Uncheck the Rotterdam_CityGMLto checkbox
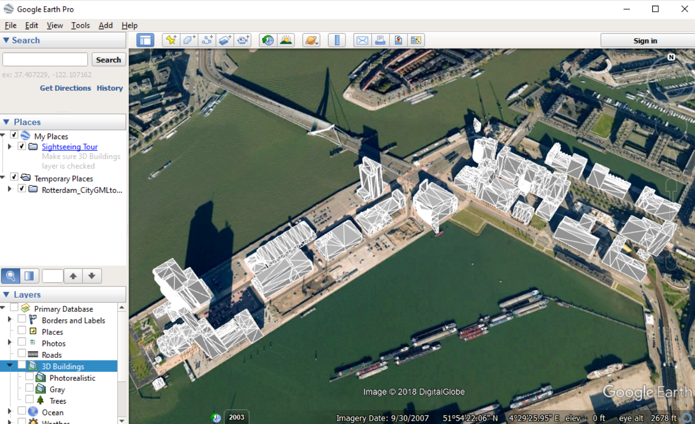The width and height of the screenshot is (695, 424). click(x=22, y=189)
